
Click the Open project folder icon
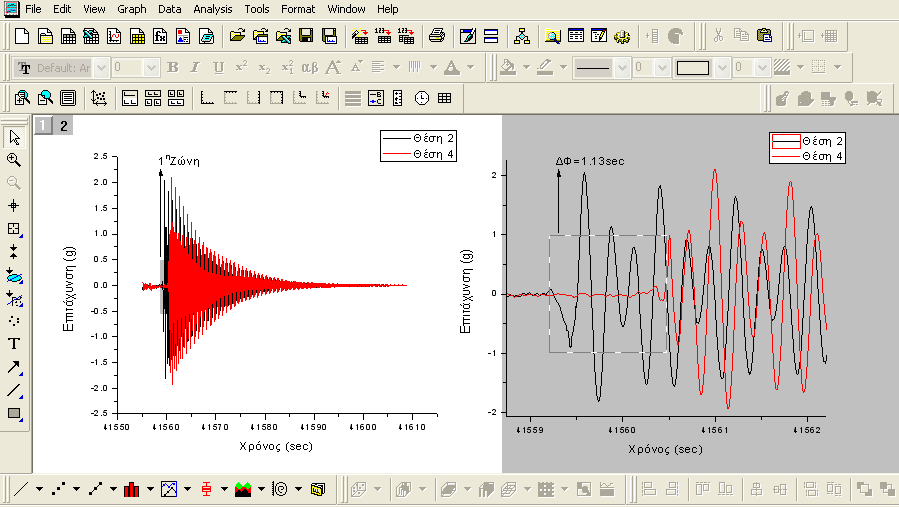click(237, 36)
